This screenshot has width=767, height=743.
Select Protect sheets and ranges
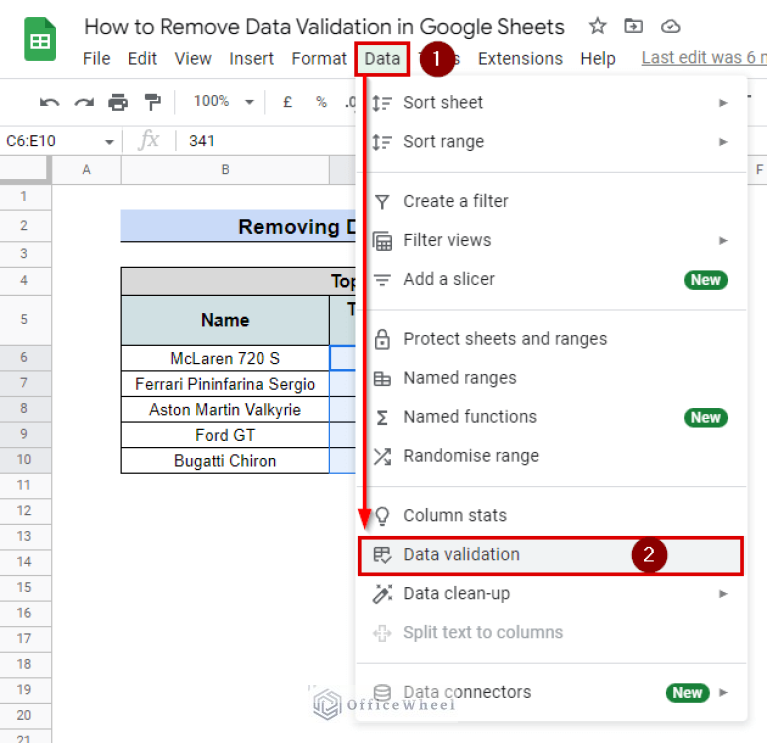[x=504, y=339]
